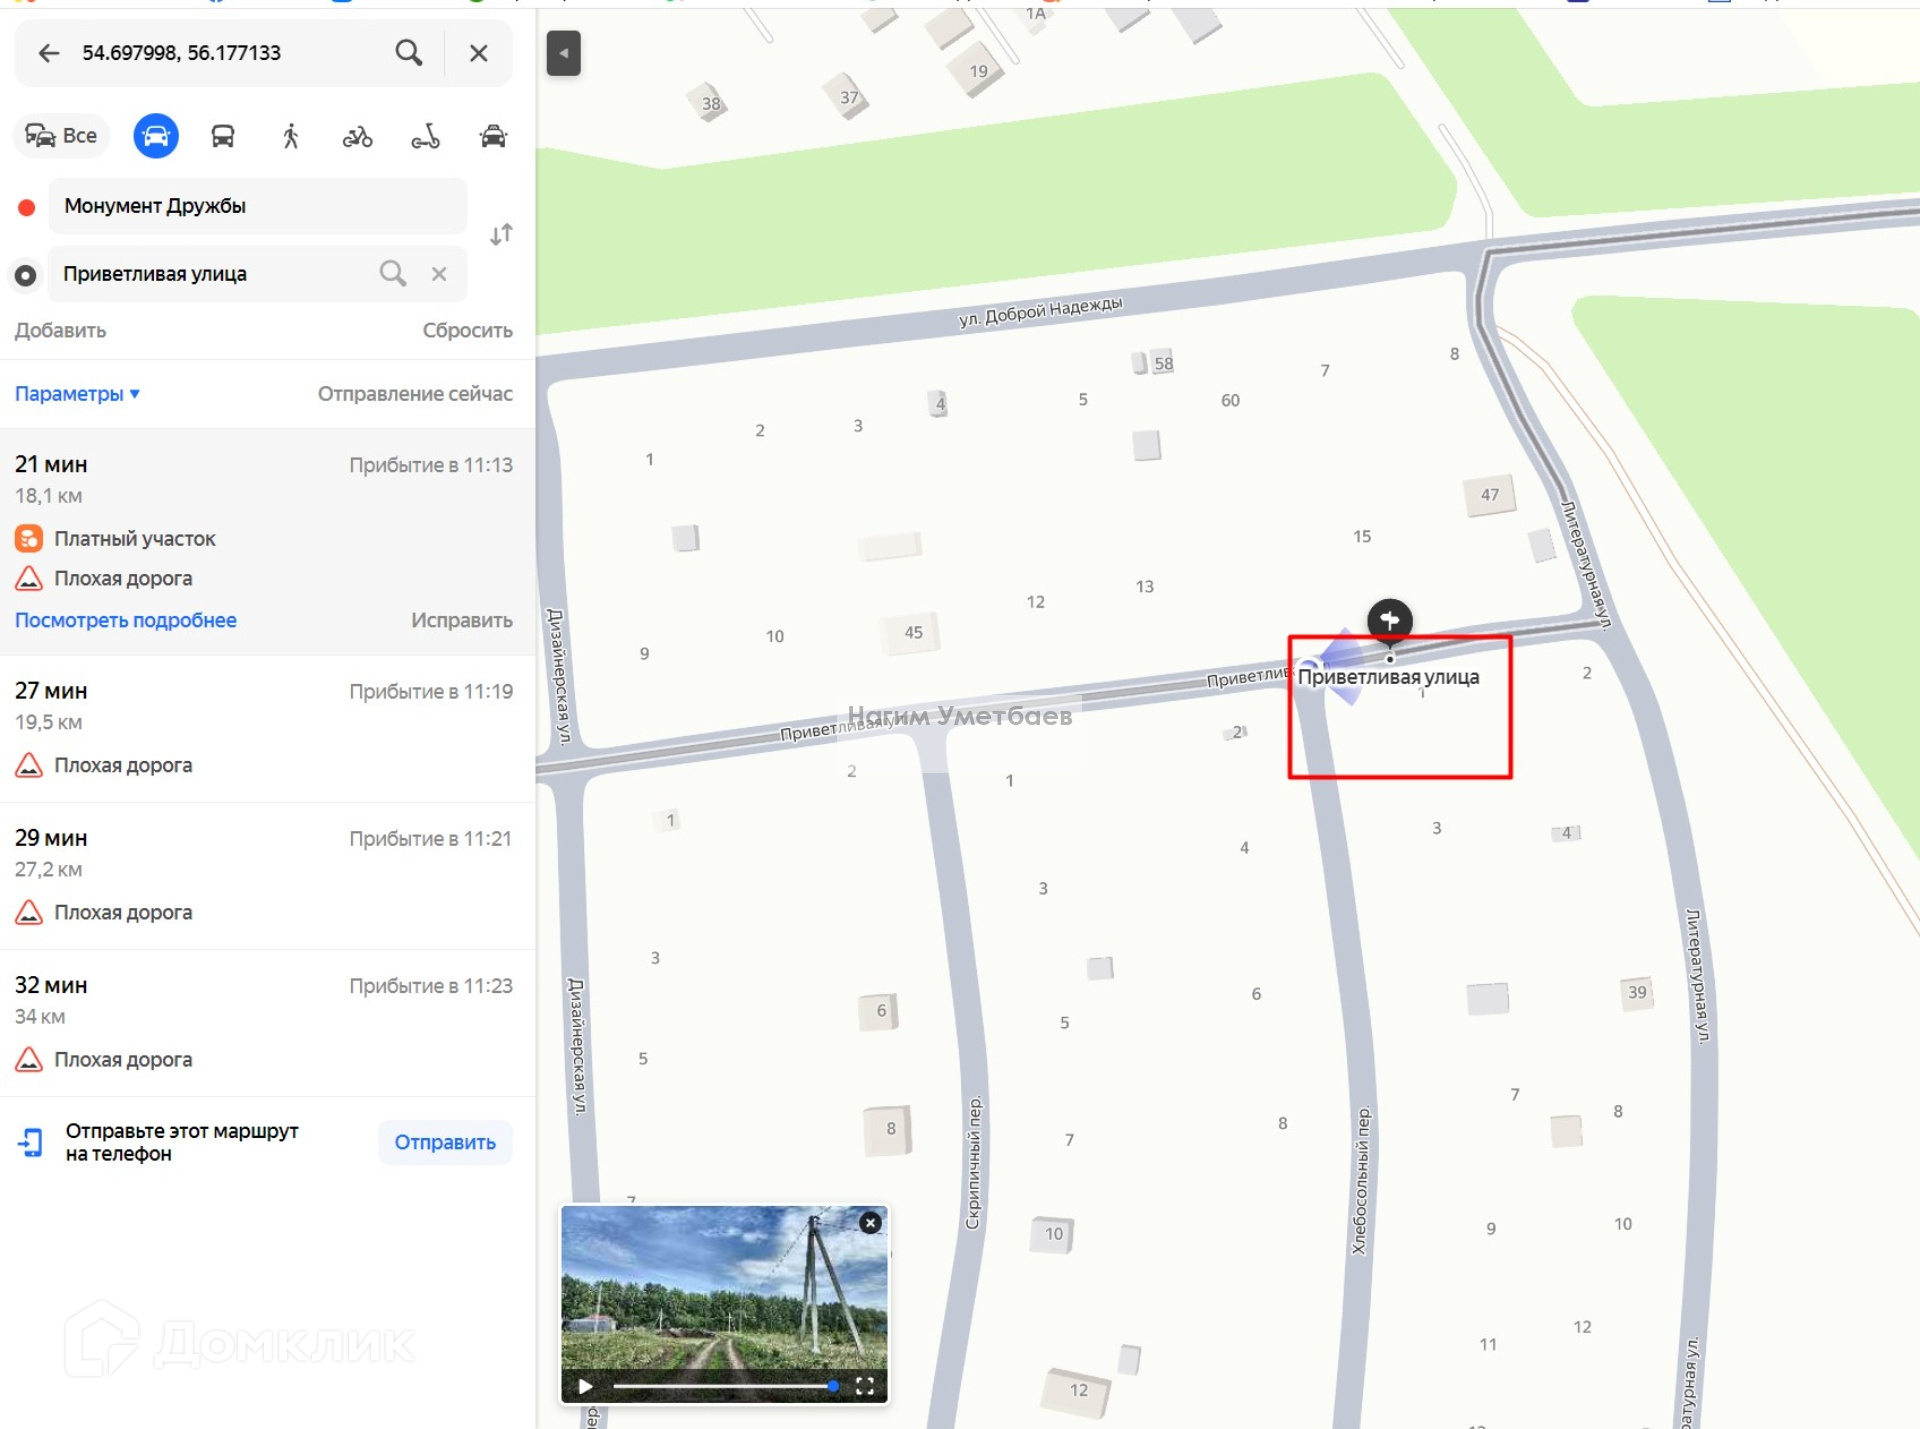This screenshot has height=1429, width=1920.
Task: Choose the Все transport modes tab
Action: pos(62,136)
